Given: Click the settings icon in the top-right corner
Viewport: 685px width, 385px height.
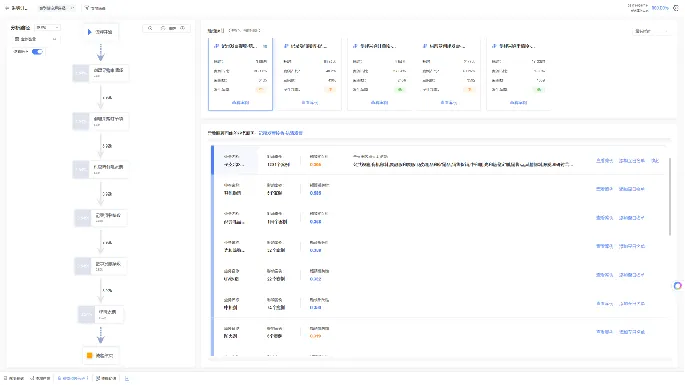Looking at the screenshot, I should point(676,8).
